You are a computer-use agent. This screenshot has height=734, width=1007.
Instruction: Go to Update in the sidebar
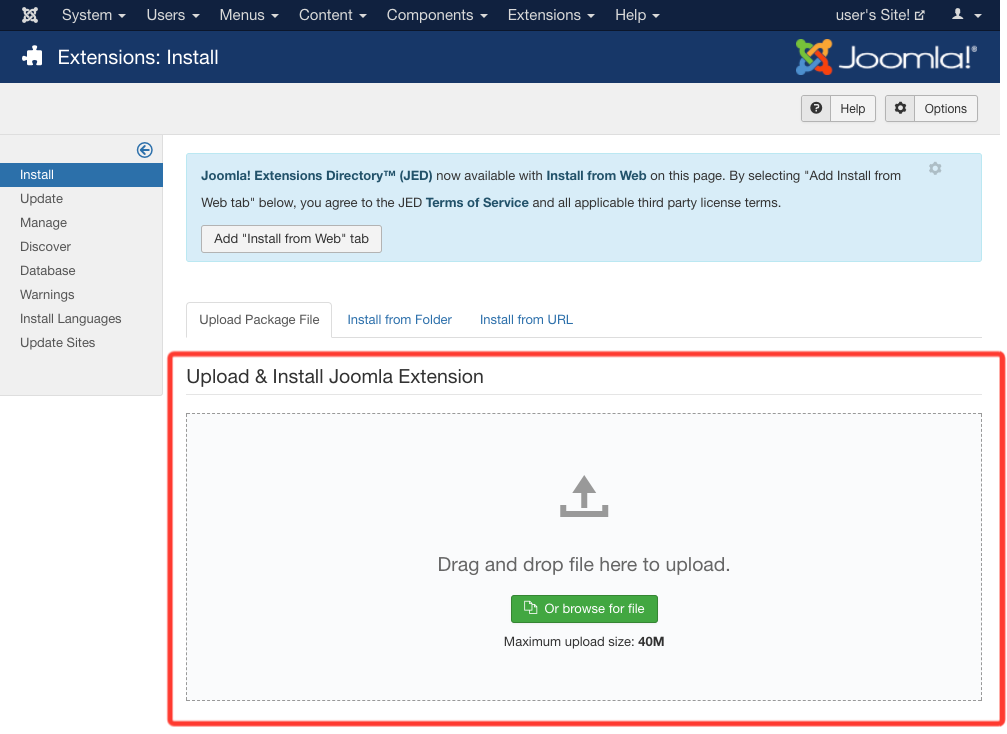(41, 198)
